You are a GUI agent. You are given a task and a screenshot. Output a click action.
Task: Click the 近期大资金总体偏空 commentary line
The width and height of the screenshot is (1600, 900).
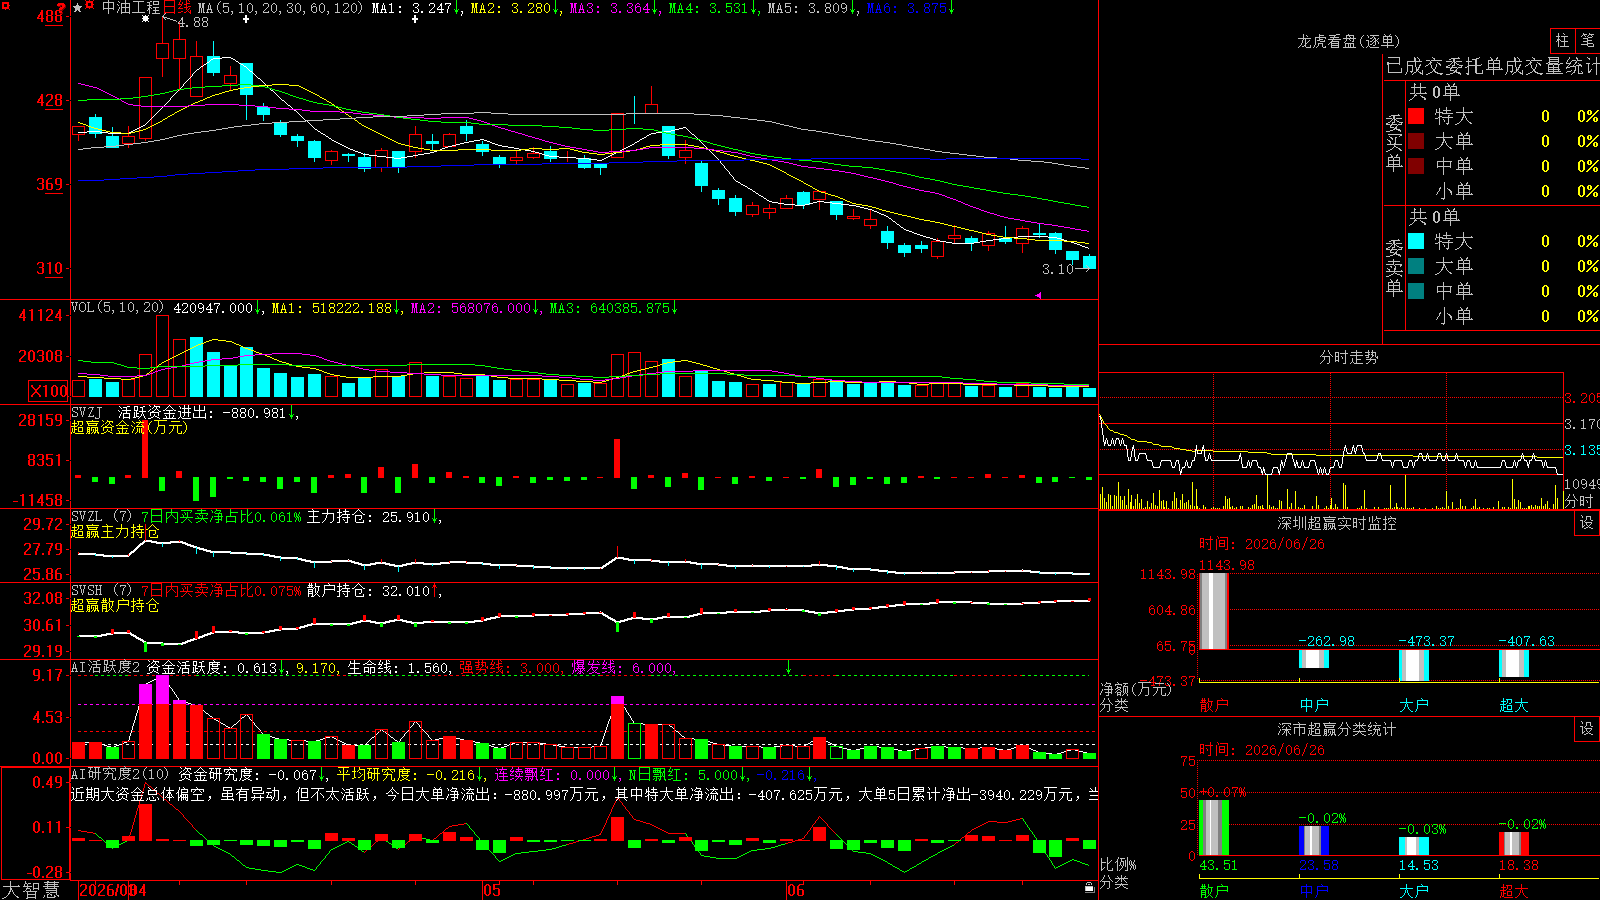tap(585, 794)
